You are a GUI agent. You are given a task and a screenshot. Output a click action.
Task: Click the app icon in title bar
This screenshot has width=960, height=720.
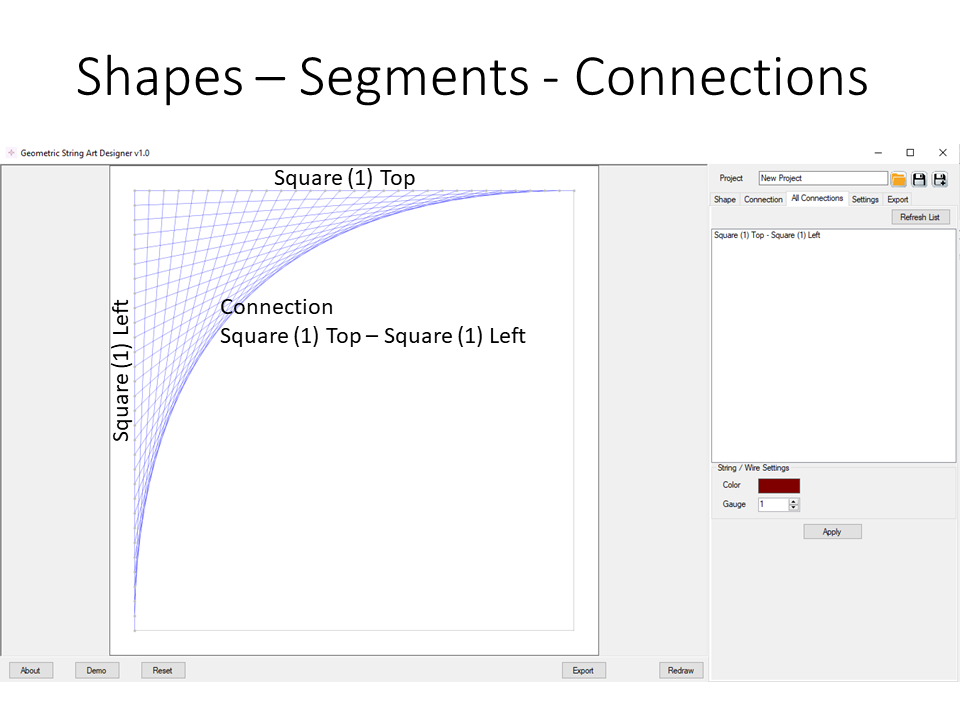[x=11, y=153]
